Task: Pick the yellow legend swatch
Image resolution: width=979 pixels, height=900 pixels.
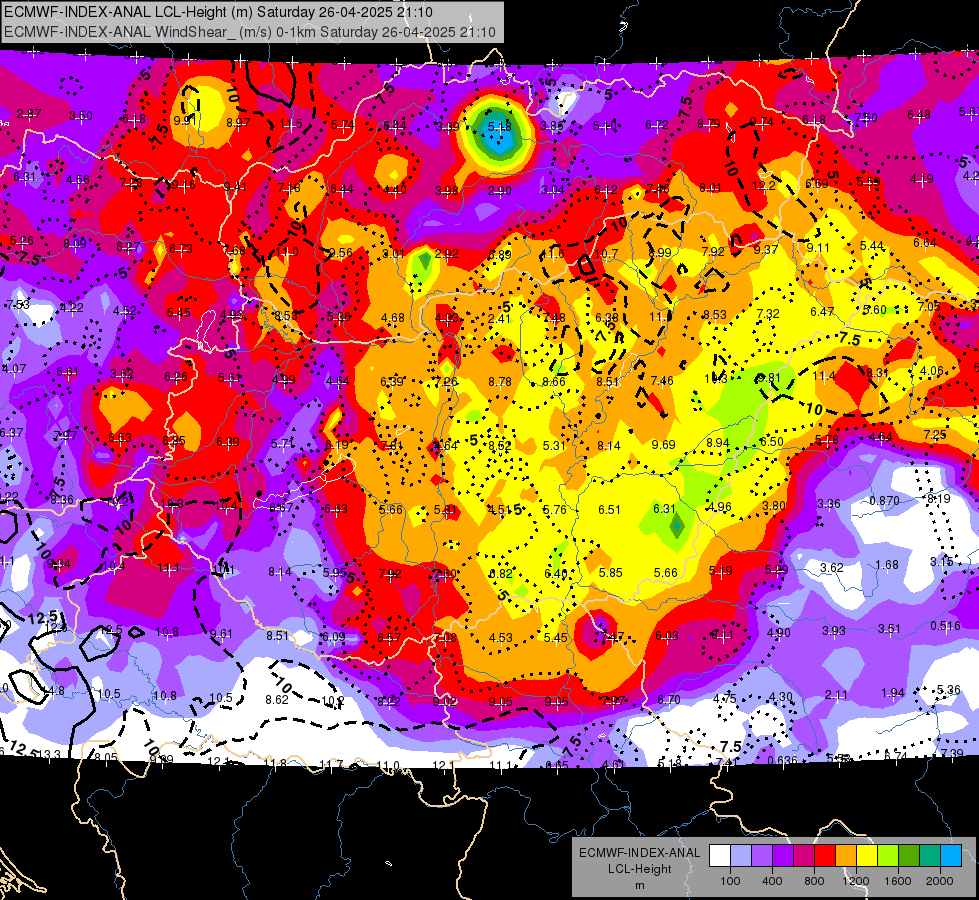Action: coord(867,856)
